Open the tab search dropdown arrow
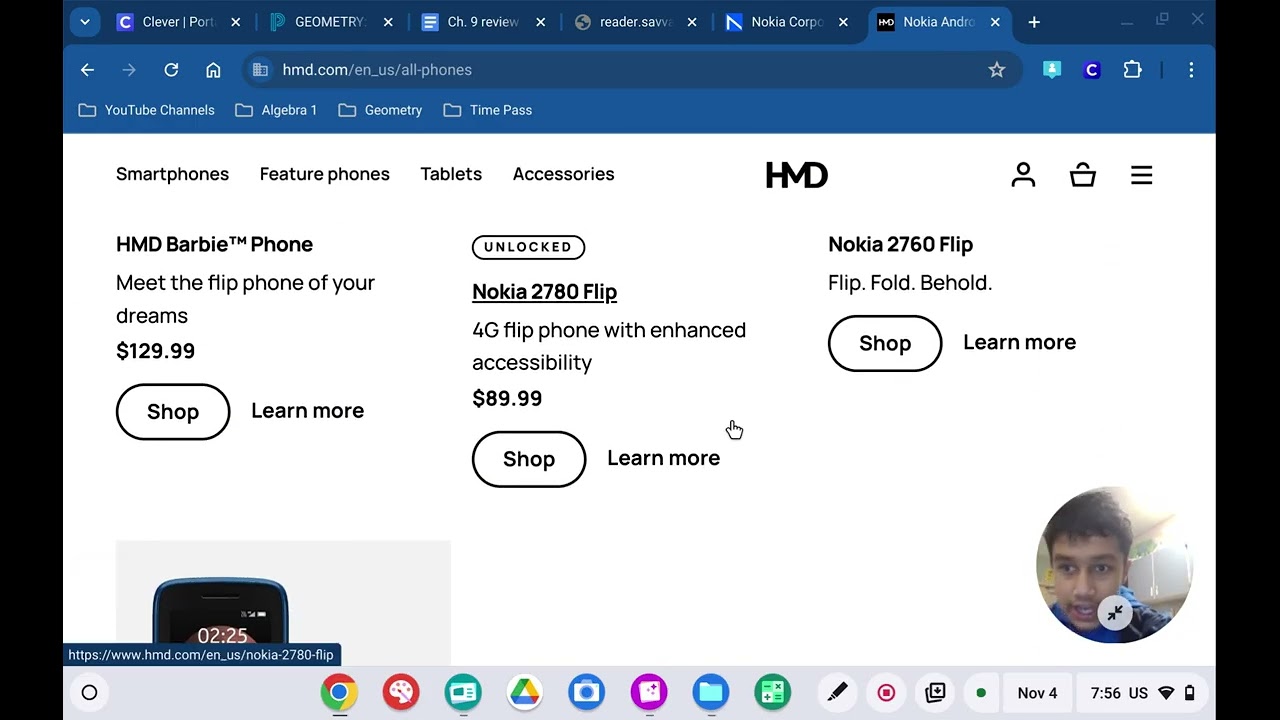Viewport: 1280px width, 720px height. click(85, 21)
